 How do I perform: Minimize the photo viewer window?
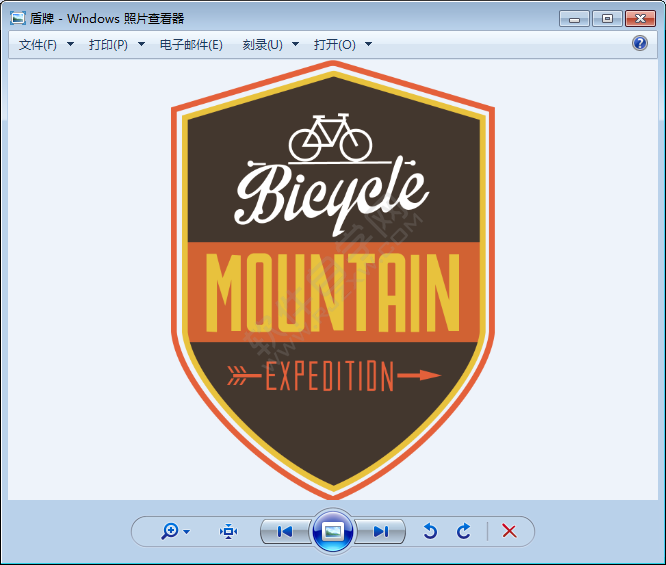tap(574, 18)
